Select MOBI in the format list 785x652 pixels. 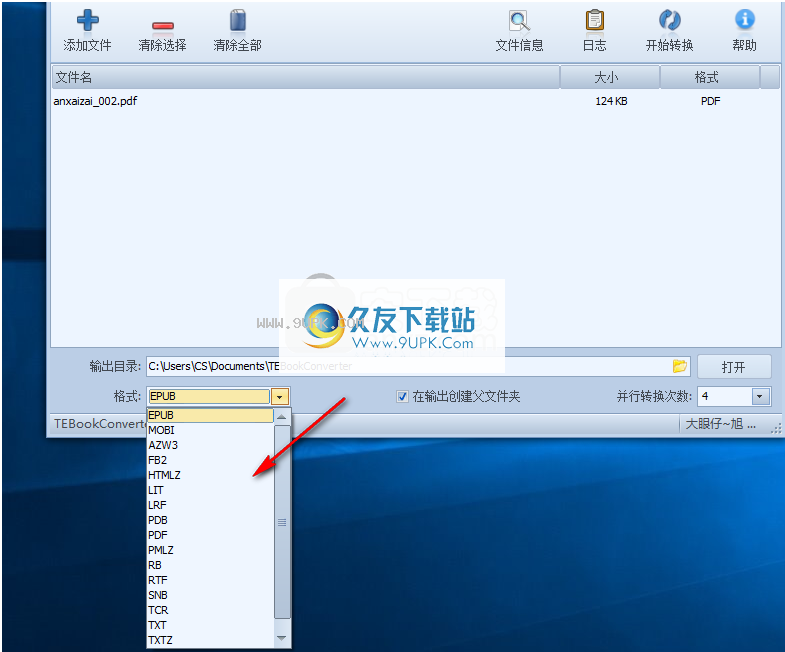tap(210, 430)
